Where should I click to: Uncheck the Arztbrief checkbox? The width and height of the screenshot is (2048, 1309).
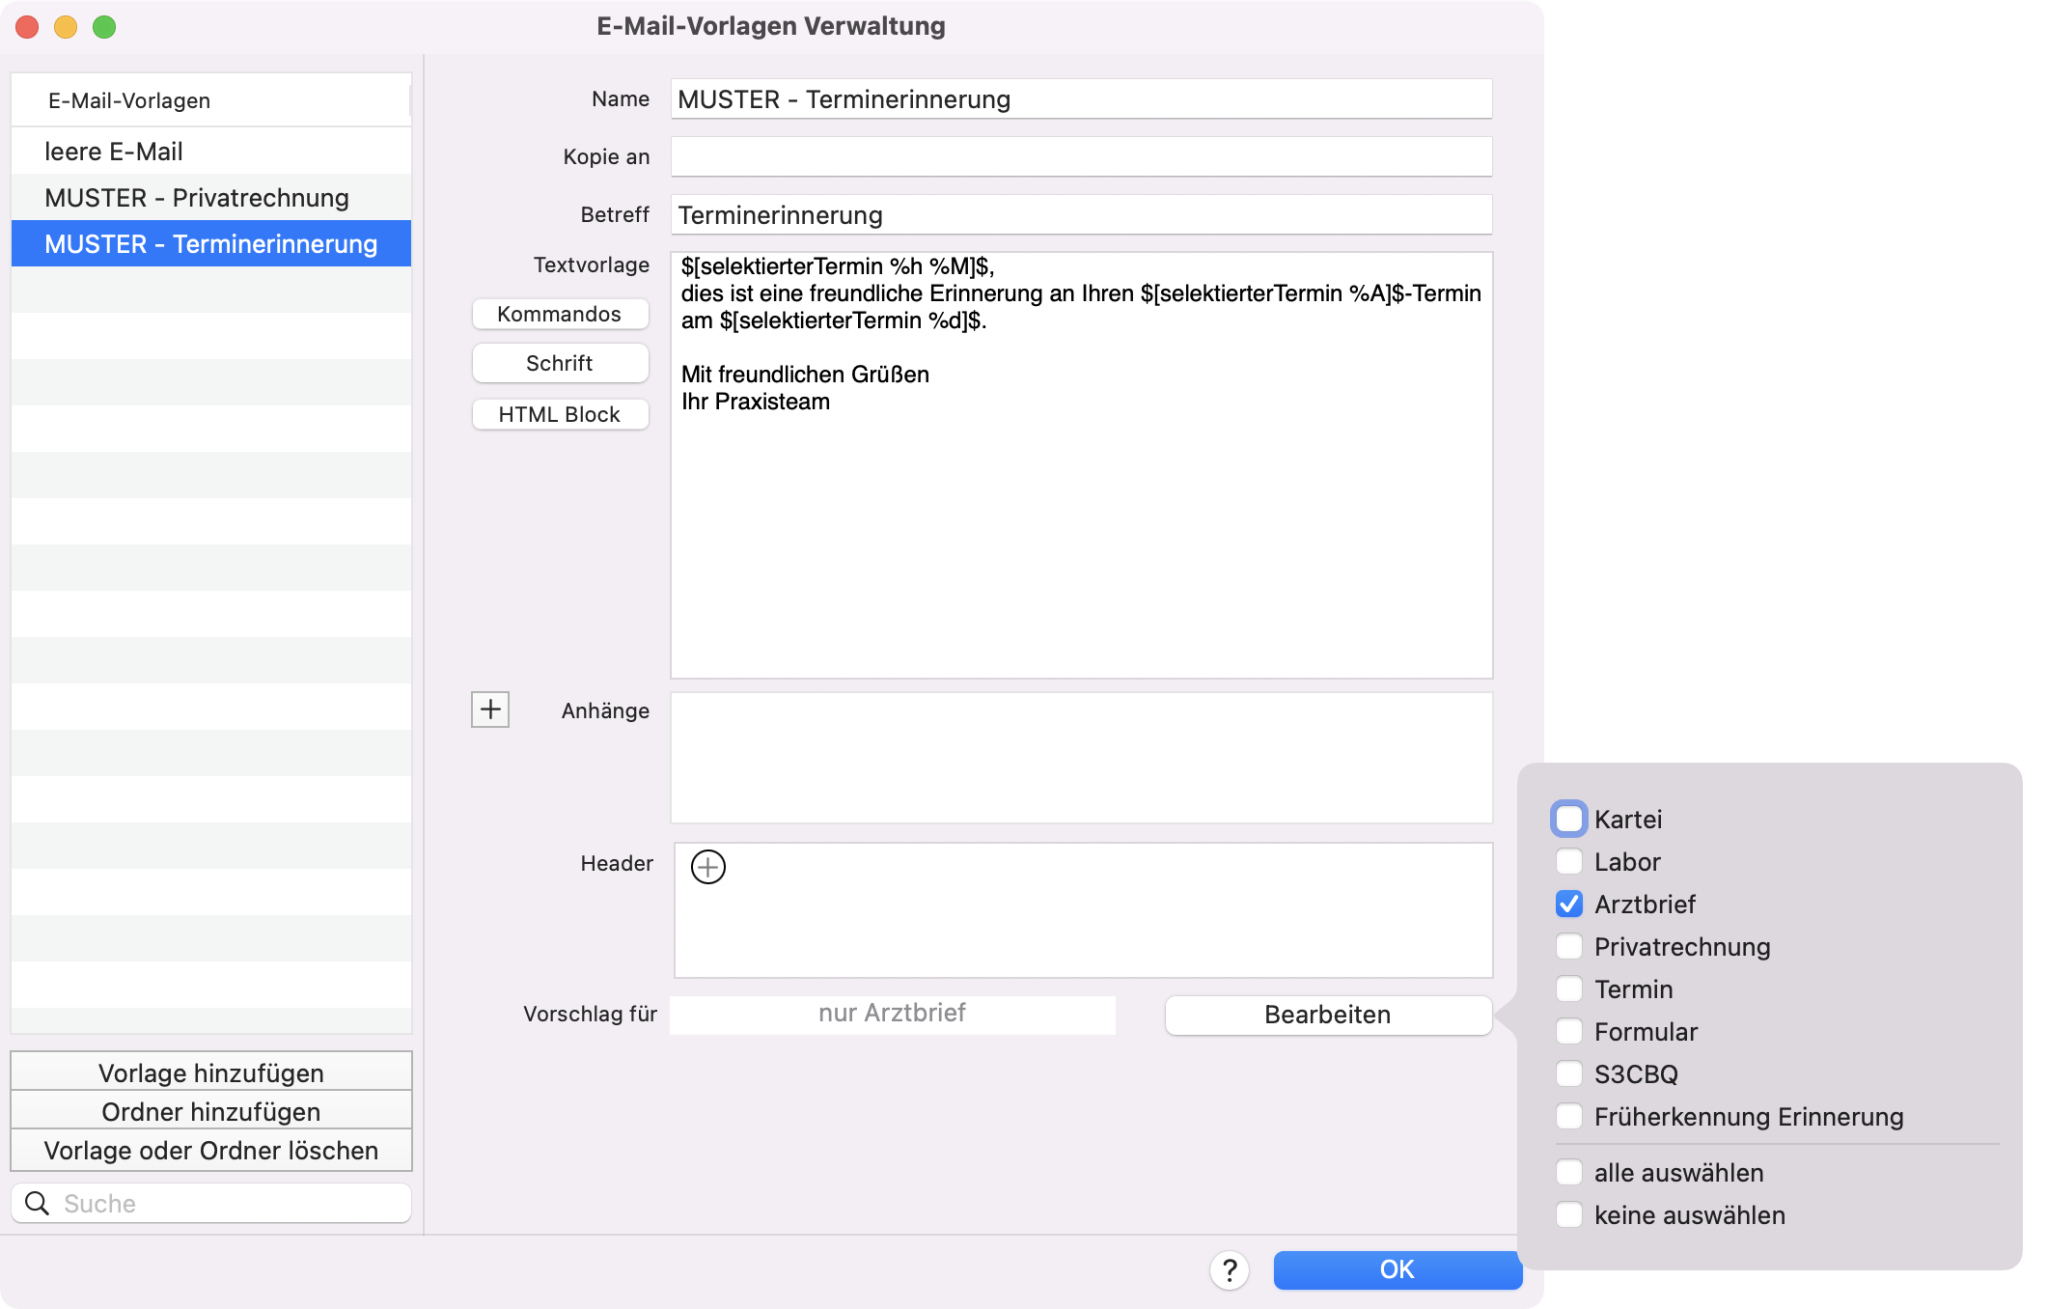click(1569, 904)
